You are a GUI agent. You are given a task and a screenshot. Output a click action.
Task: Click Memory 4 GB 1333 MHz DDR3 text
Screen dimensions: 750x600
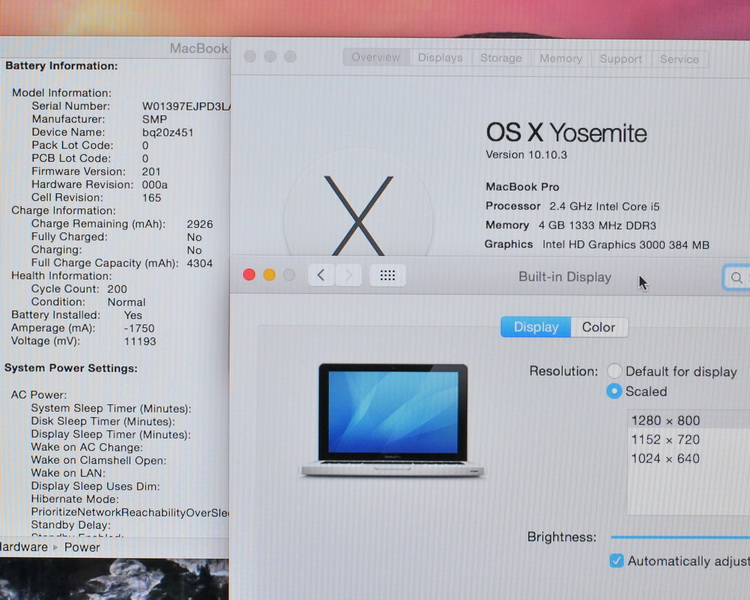click(571, 225)
